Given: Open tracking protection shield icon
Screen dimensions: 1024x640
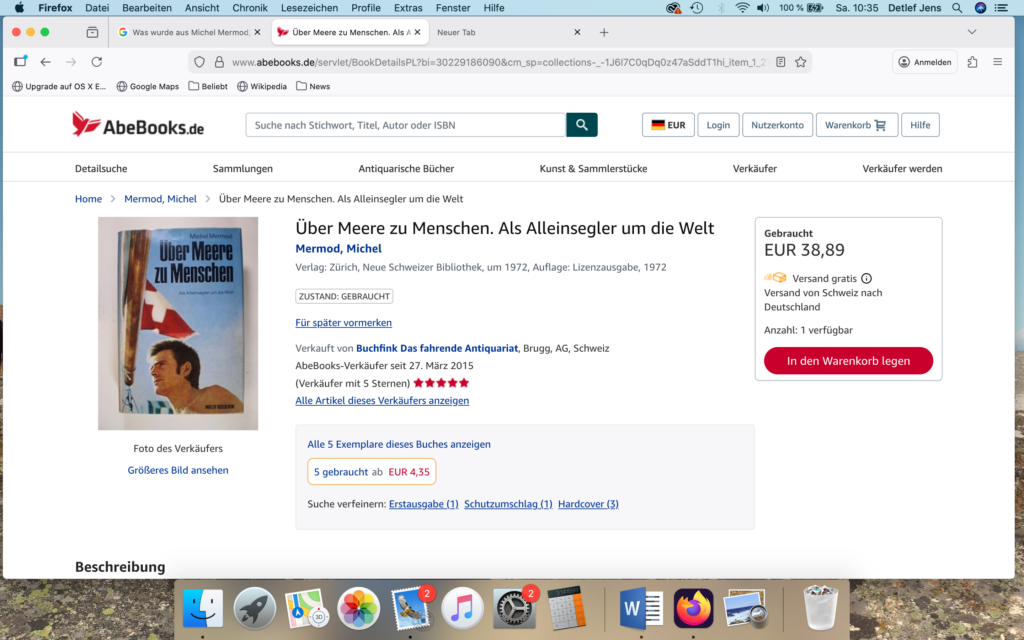Looking at the screenshot, I should [199, 62].
